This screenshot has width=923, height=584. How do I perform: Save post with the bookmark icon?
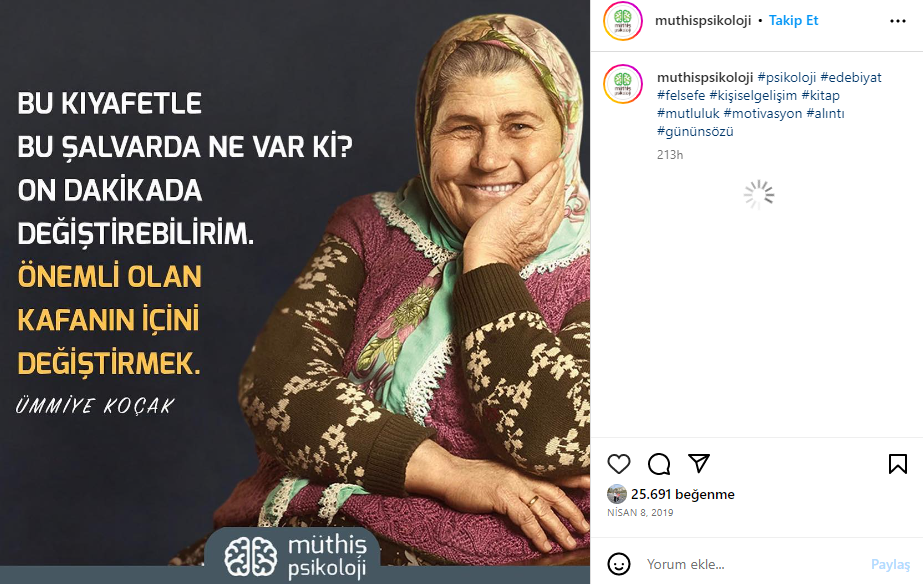pos(898,464)
